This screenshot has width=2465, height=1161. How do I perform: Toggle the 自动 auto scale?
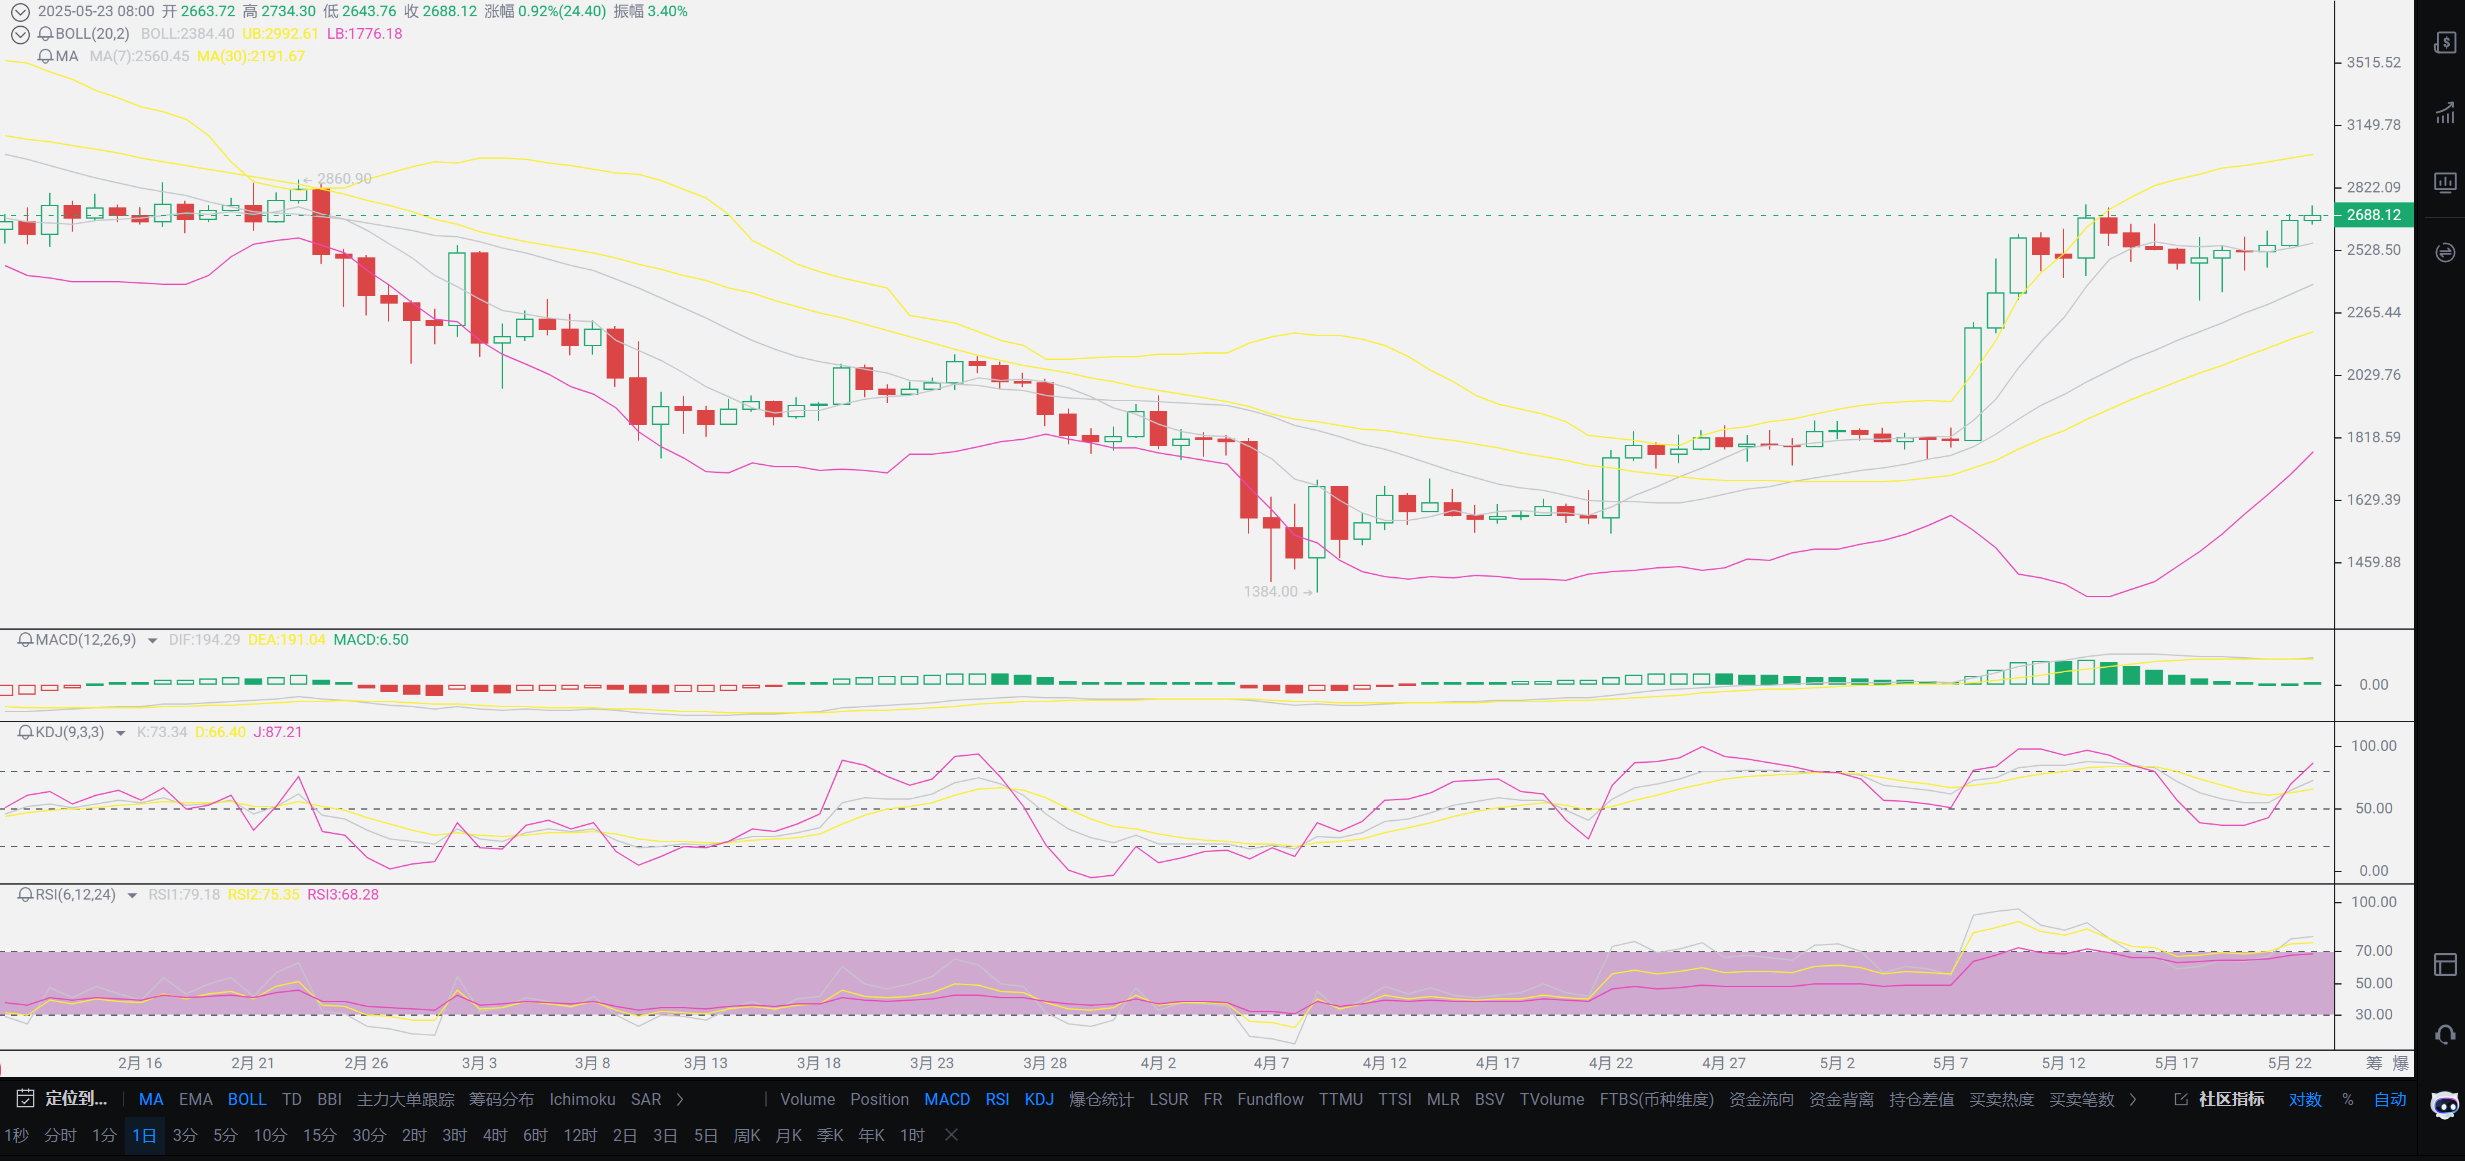click(x=2390, y=1100)
